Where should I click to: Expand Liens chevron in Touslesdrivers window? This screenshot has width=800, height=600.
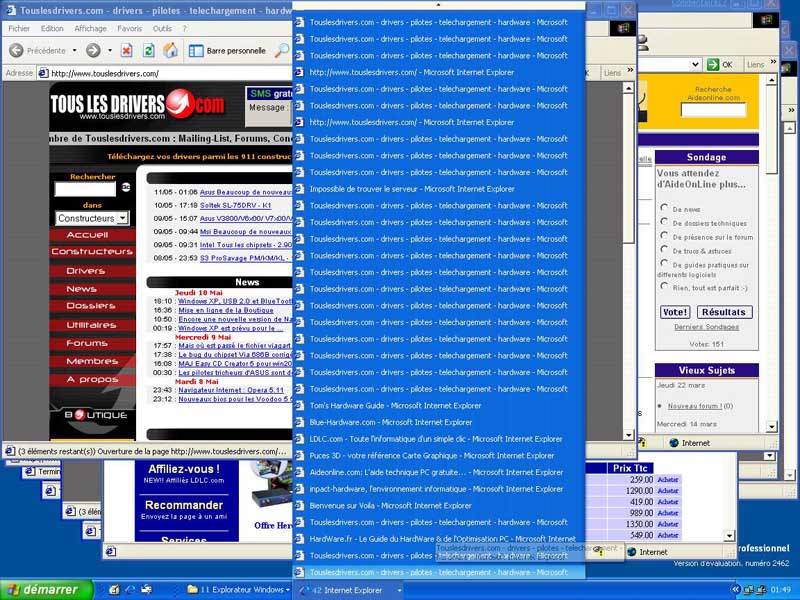(x=630, y=70)
